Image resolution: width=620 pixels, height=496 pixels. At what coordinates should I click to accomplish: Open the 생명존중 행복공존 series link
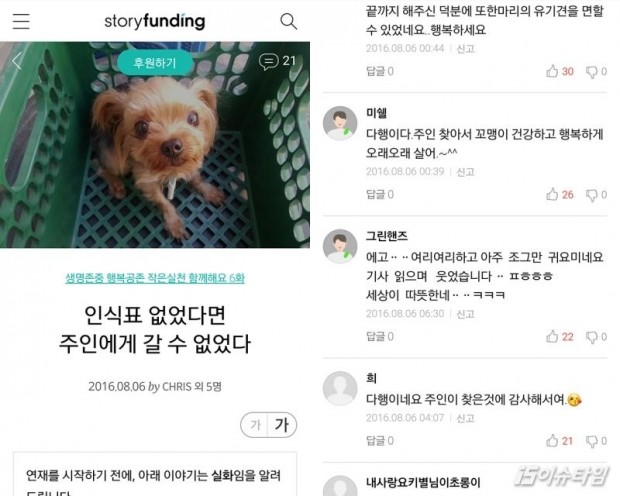tap(155, 278)
